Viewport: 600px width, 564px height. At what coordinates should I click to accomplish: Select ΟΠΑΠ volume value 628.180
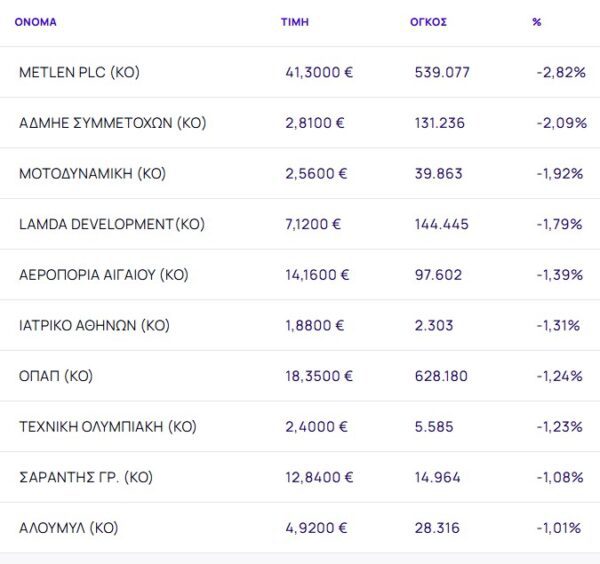441,376
